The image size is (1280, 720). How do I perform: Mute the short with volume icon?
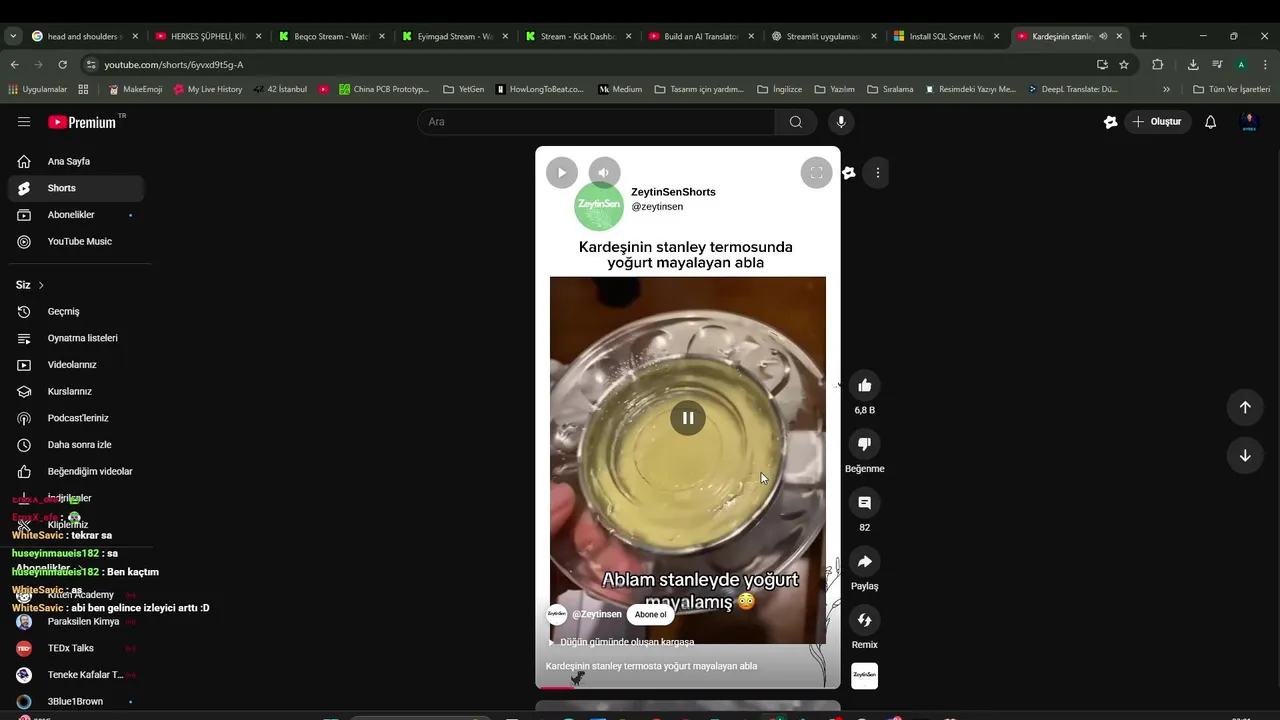coord(604,172)
